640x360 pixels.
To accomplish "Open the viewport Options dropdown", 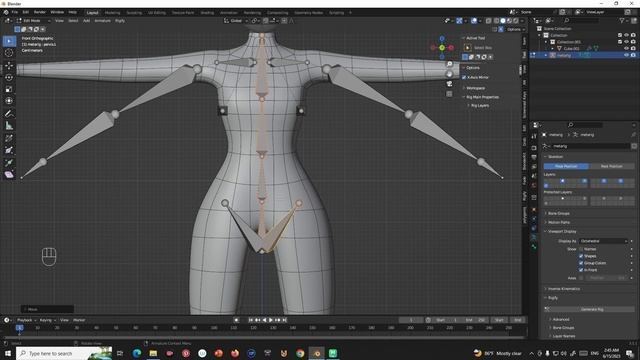I will (x=516, y=29).
